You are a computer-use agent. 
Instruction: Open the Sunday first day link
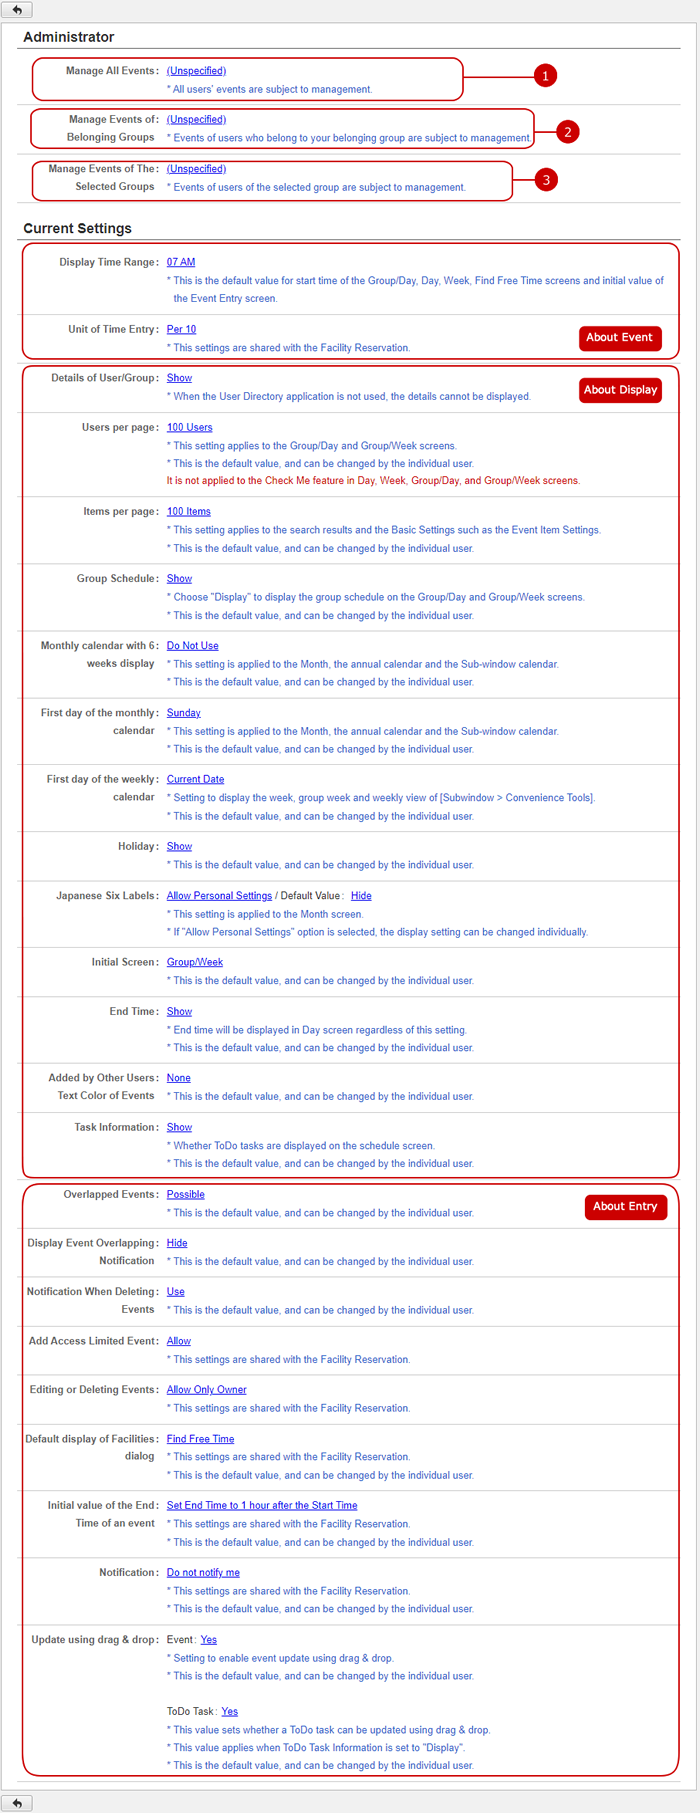pyautogui.click(x=183, y=713)
